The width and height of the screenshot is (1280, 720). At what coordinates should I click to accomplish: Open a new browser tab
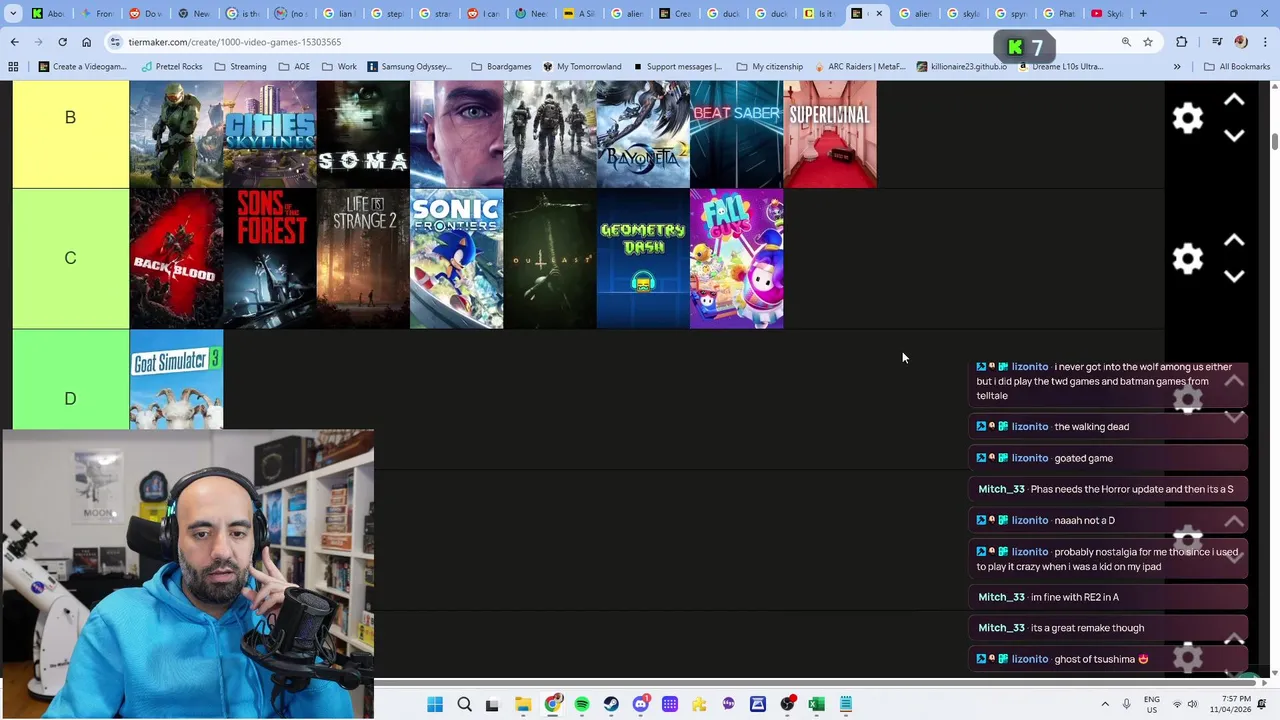click(x=1143, y=13)
